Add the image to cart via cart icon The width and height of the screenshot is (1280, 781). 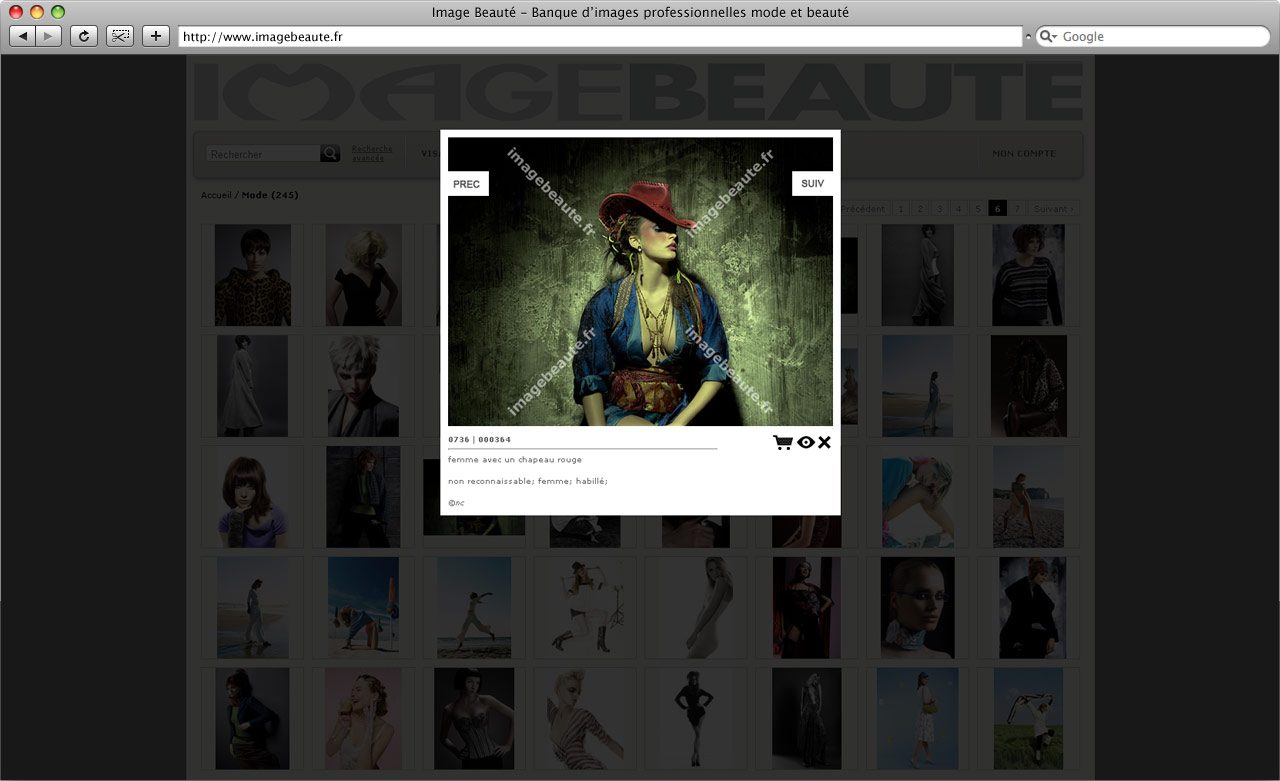(782, 442)
